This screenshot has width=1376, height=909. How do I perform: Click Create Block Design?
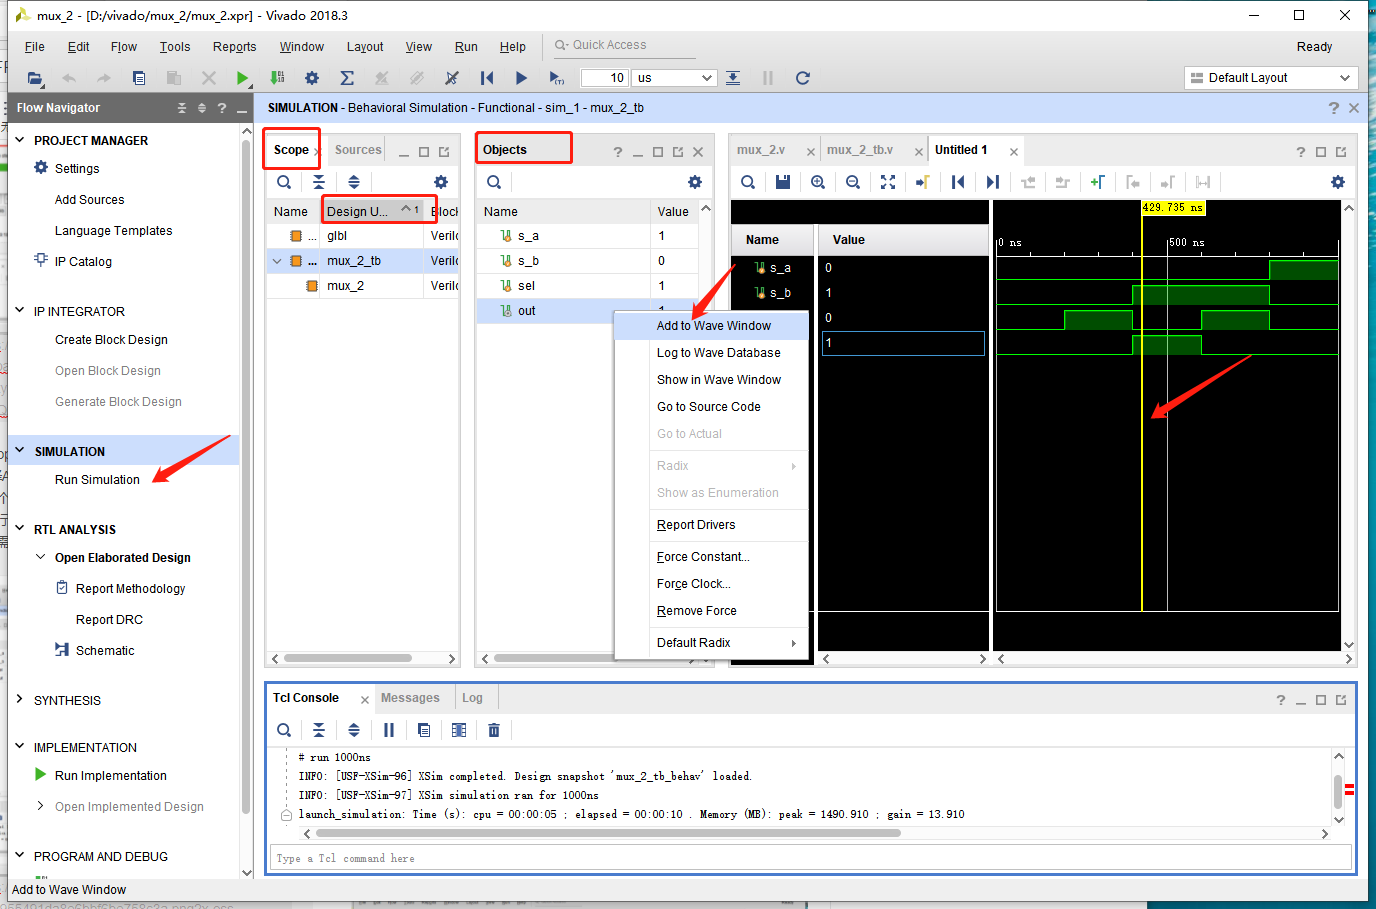pos(111,340)
